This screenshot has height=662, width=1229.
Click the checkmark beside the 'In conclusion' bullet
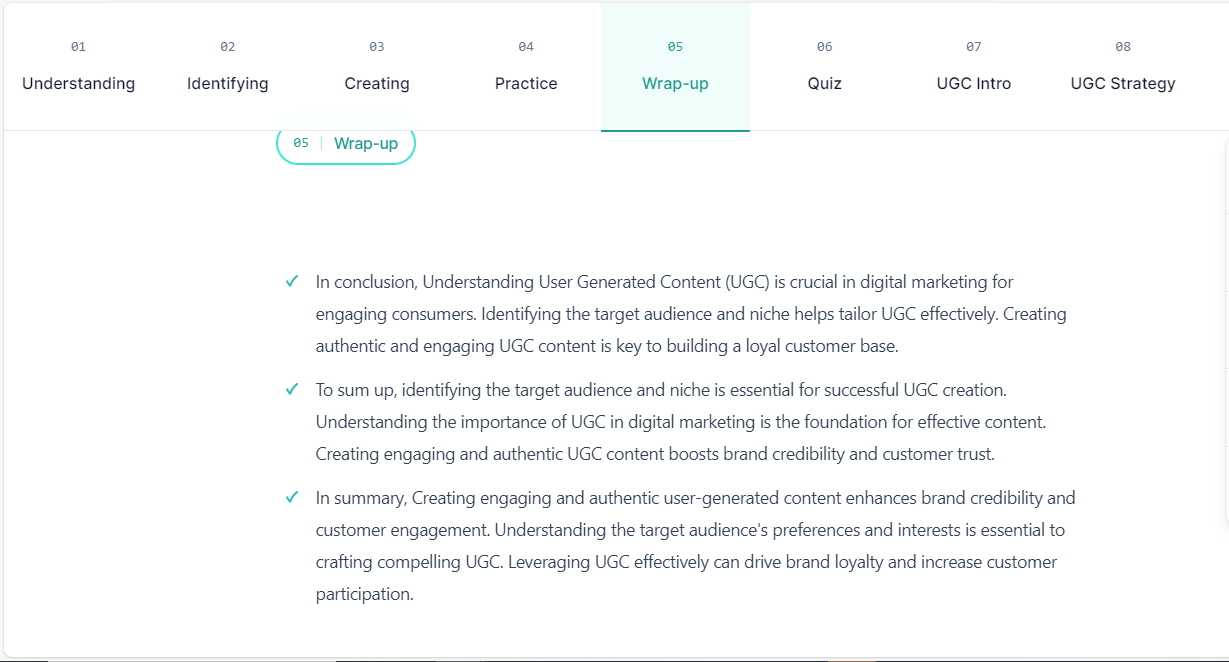[292, 282]
